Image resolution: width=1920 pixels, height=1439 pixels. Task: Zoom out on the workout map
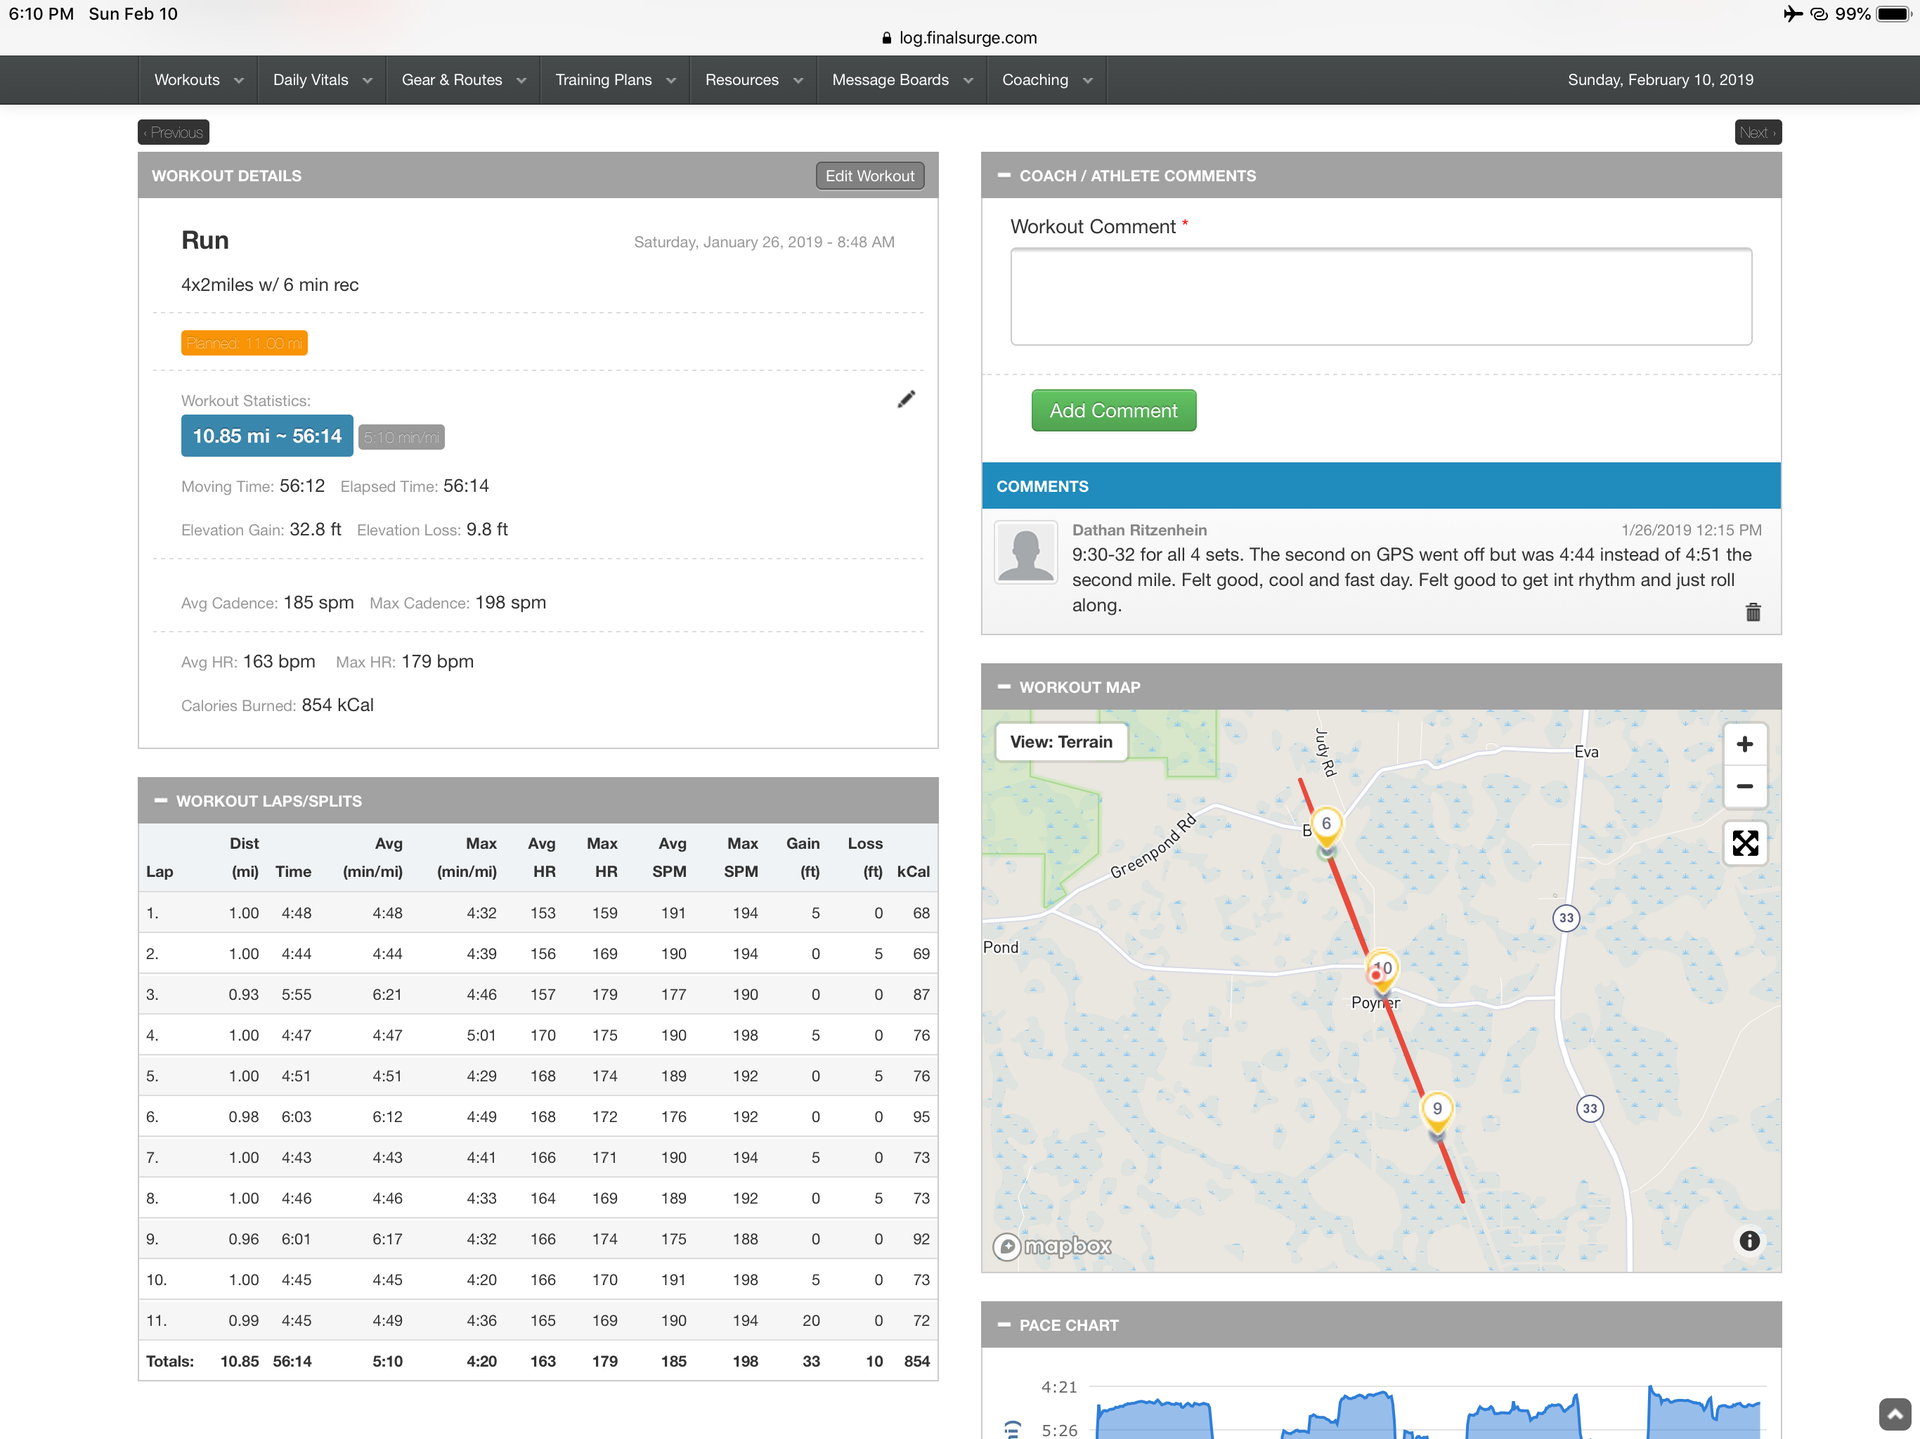[1744, 786]
